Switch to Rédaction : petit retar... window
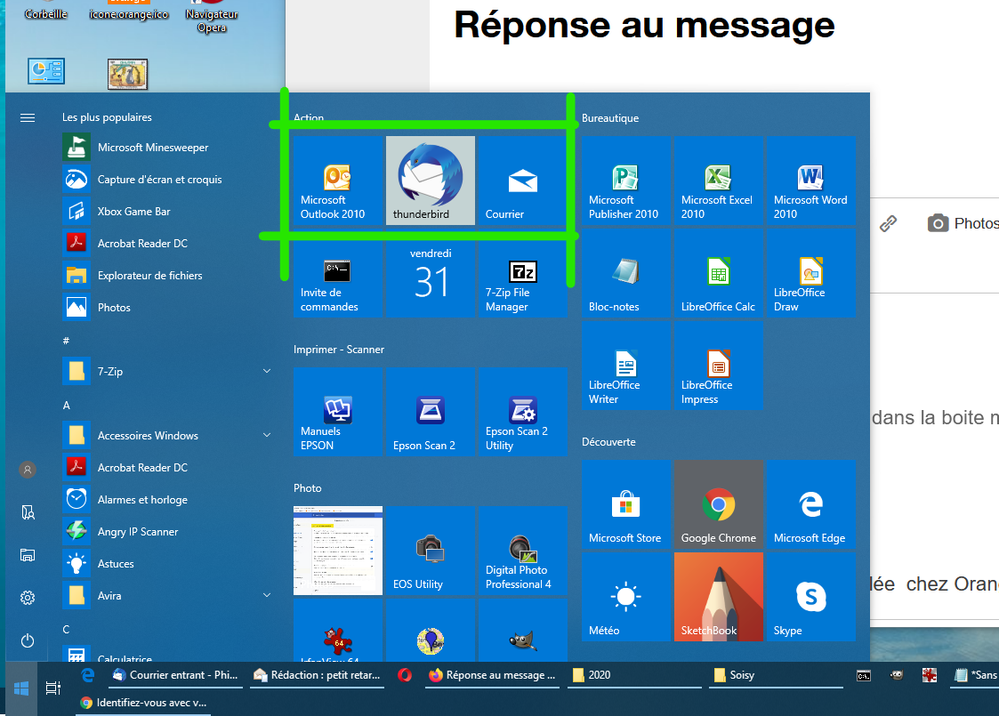Screen dimensions: 999x716 coord(317,675)
